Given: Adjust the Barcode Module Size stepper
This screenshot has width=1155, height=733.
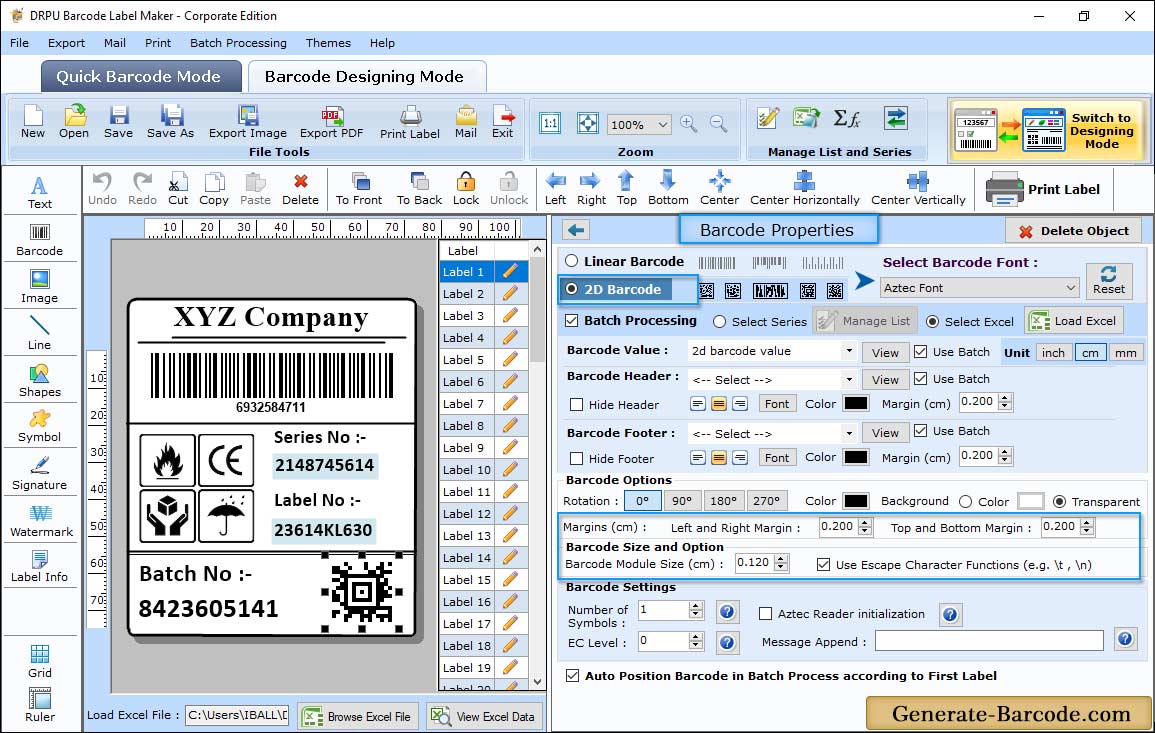Looking at the screenshot, I should (781, 564).
